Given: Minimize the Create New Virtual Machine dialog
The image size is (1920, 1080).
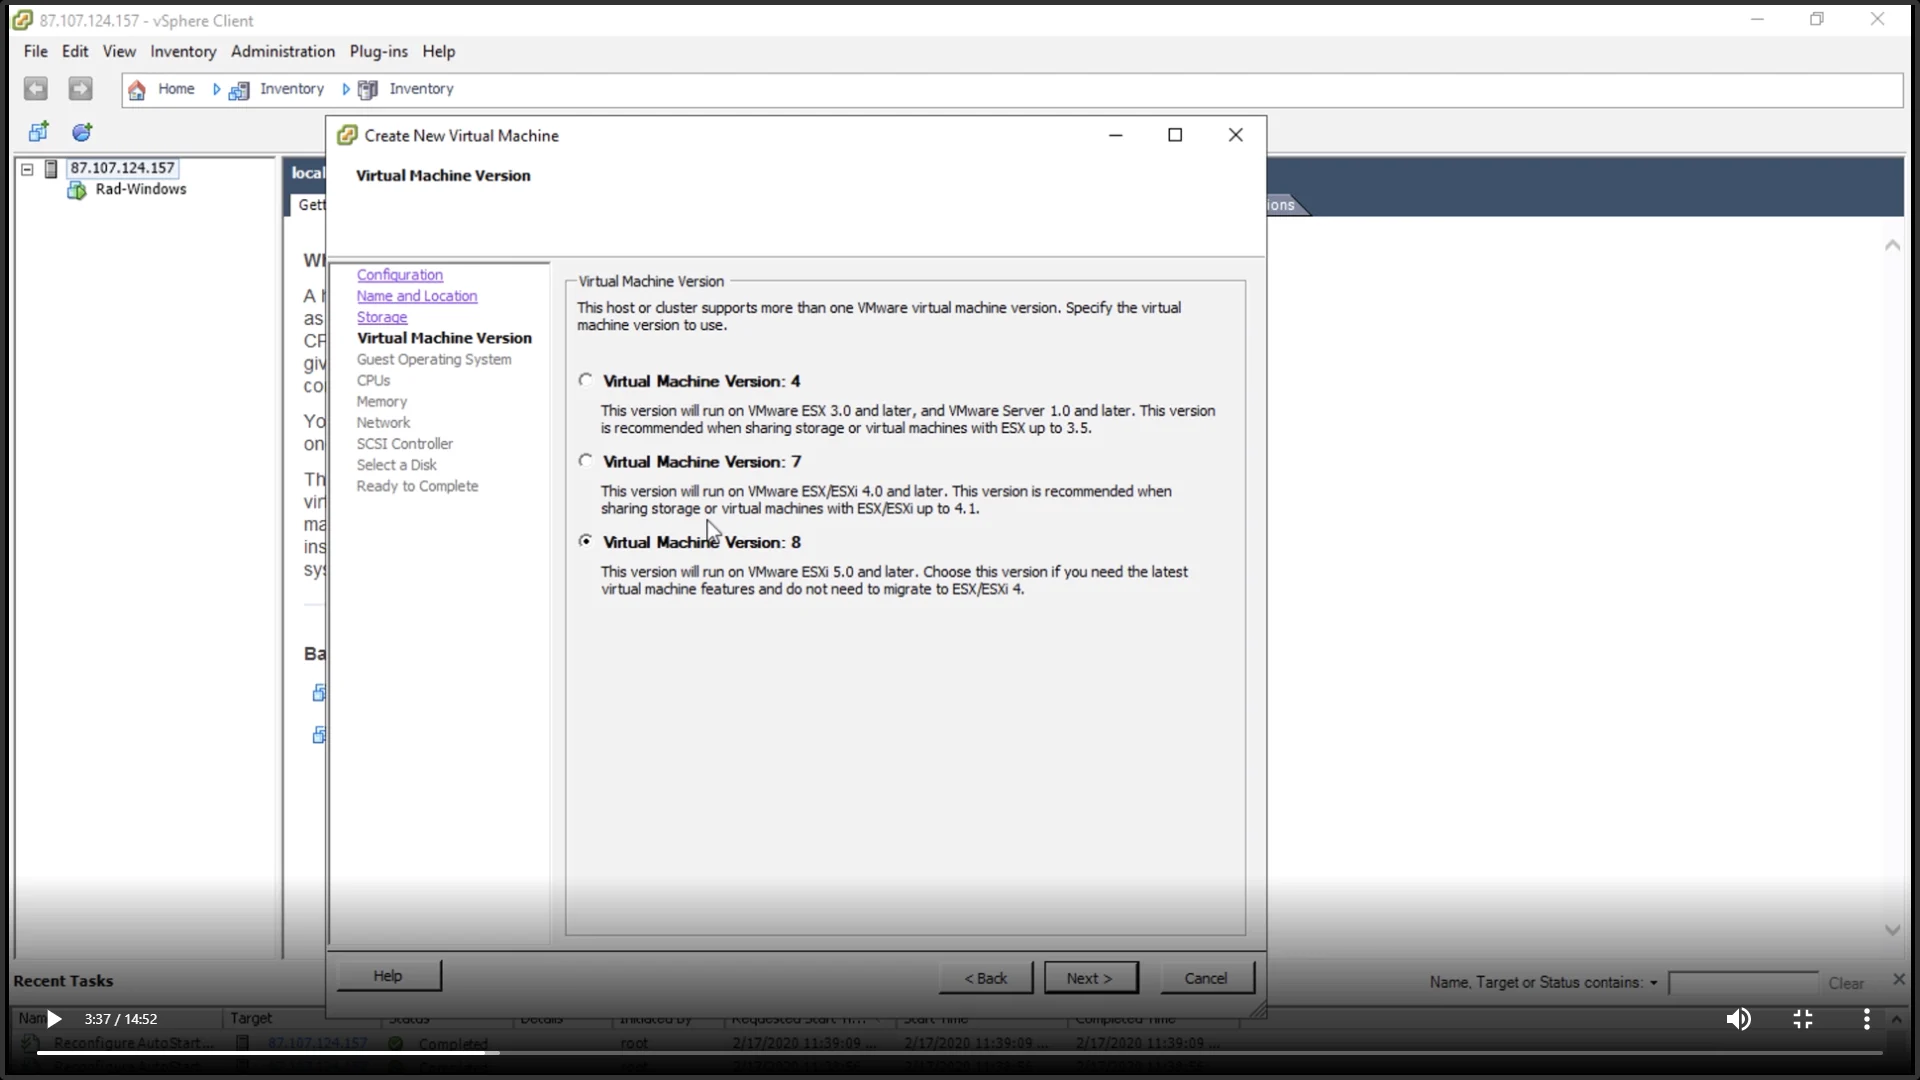Looking at the screenshot, I should pos(1116,135).
